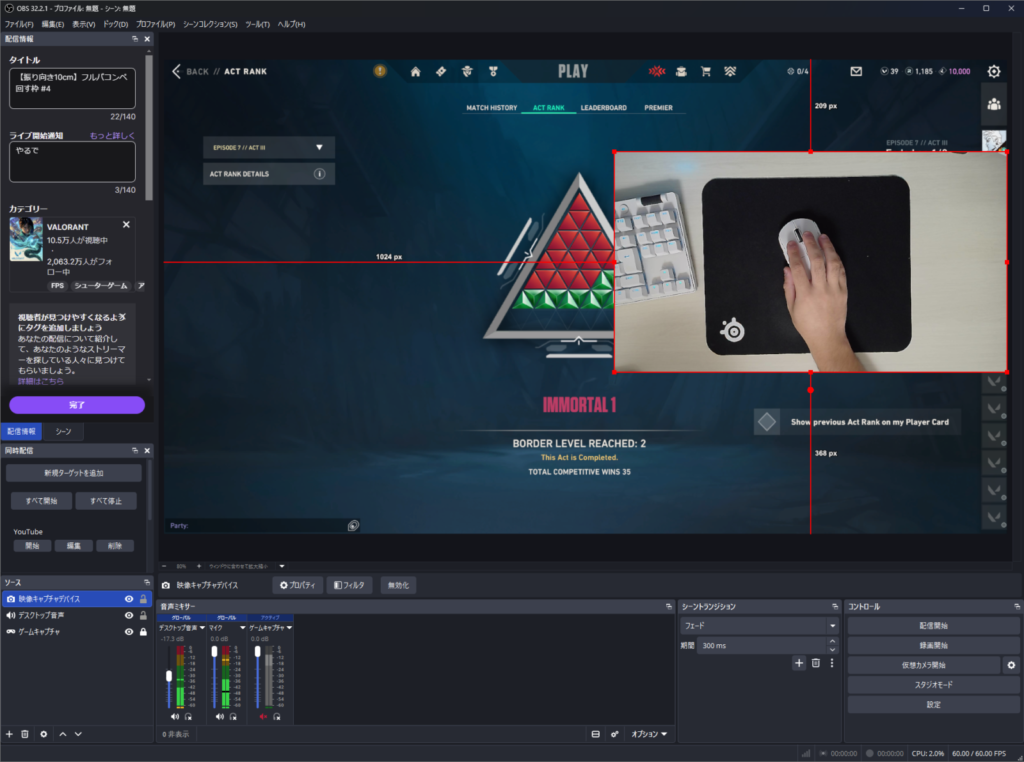
Task: Toggle monitoring headphones for マイク
Action: [x=233, y=716]
